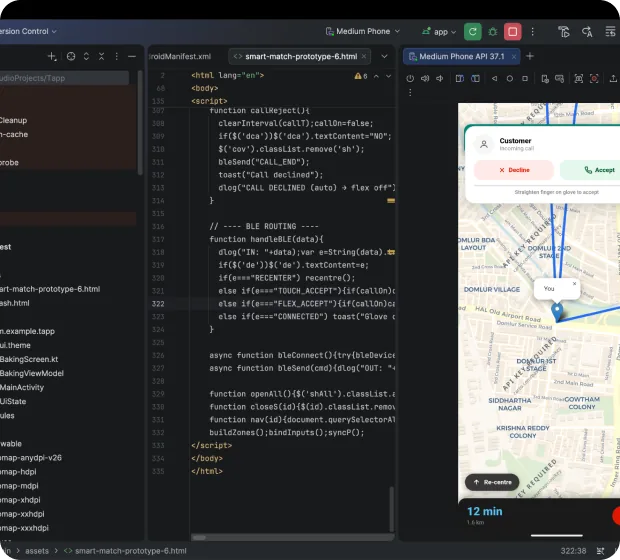
Task: Open the project panel options menu
Action: click(116, 57)
